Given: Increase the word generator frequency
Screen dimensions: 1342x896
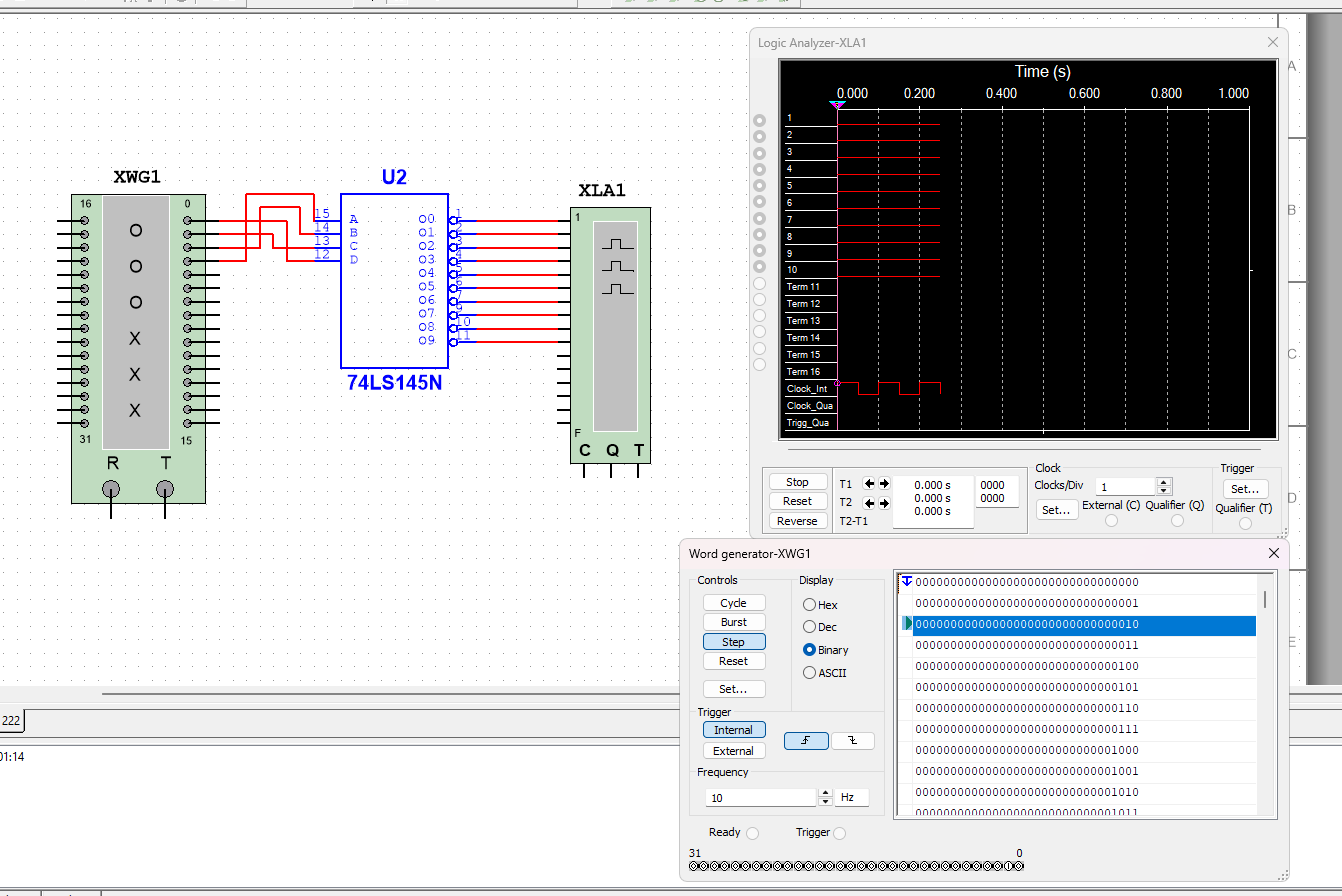Looking at the screenshot, I should point(825,794).
